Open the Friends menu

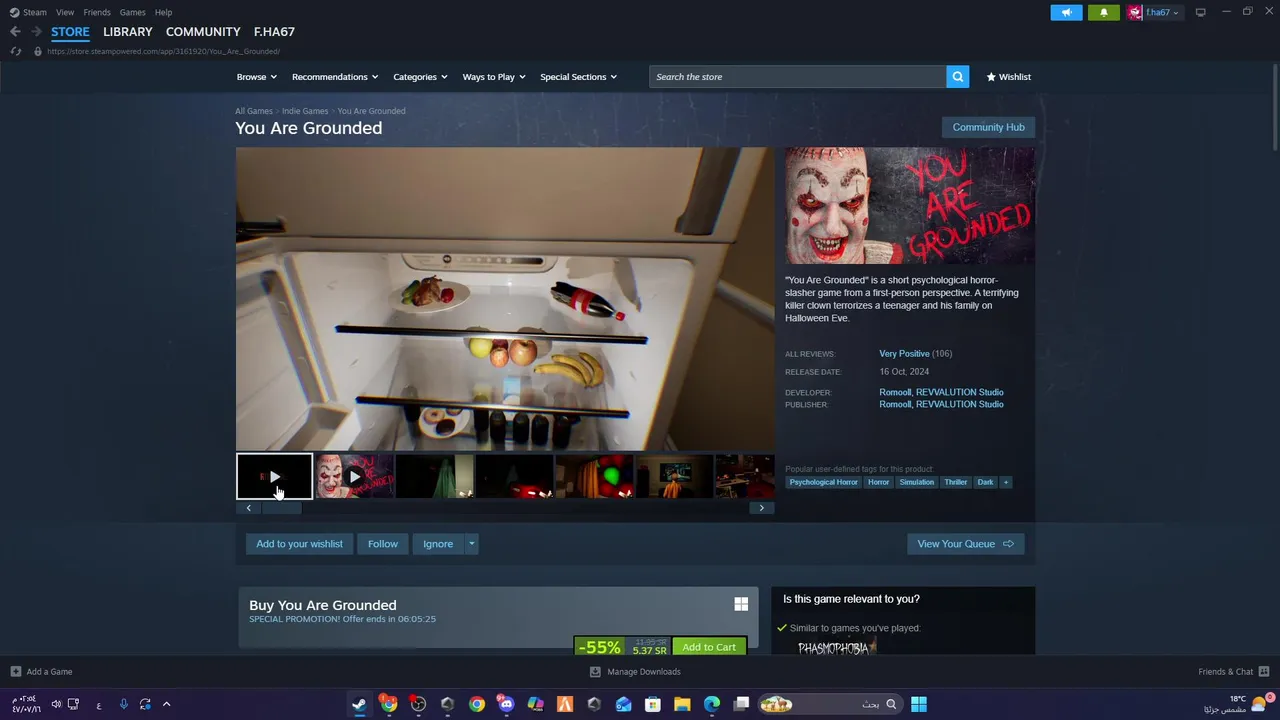[97, 12]
